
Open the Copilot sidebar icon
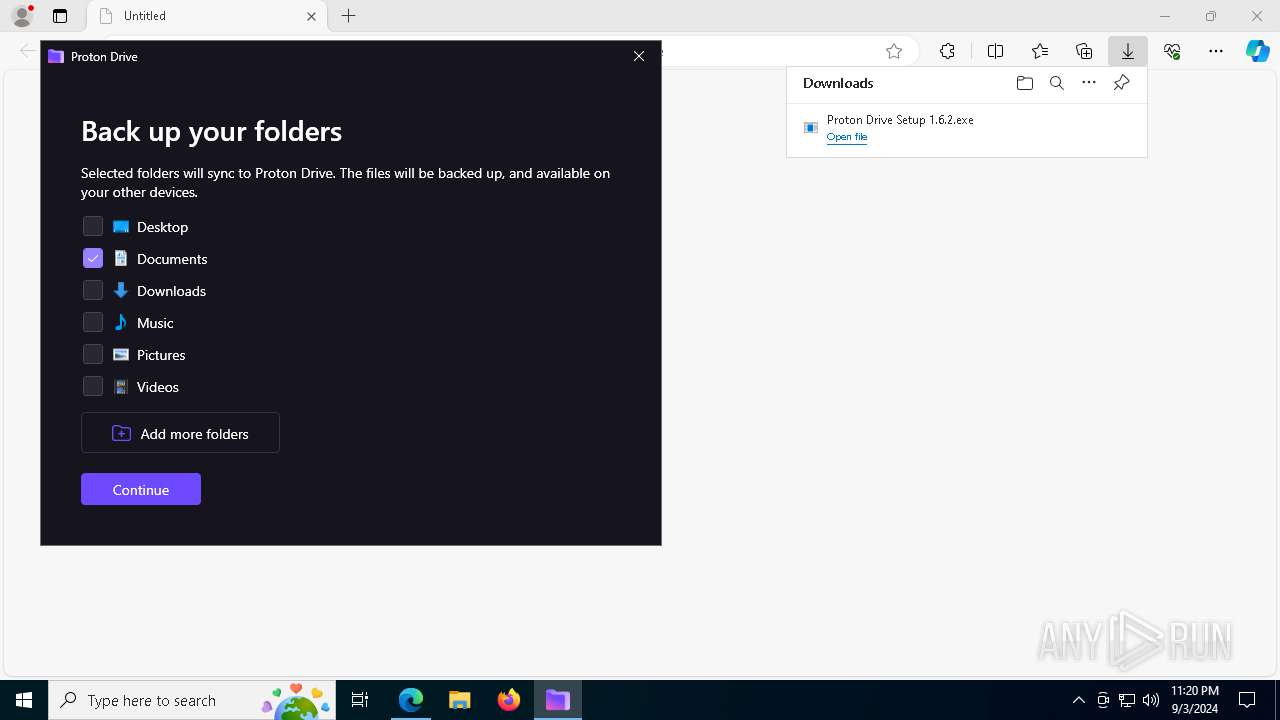1258,51
